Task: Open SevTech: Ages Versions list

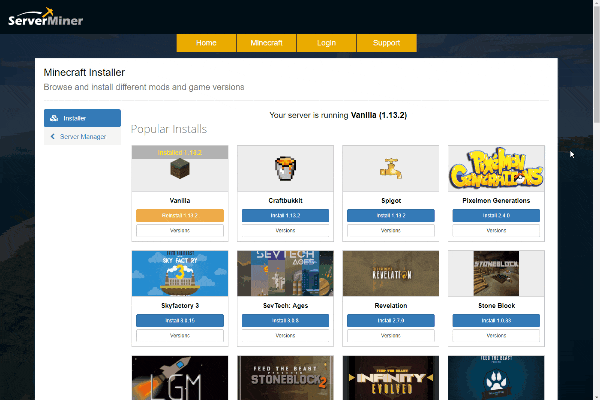Action: 285,336
